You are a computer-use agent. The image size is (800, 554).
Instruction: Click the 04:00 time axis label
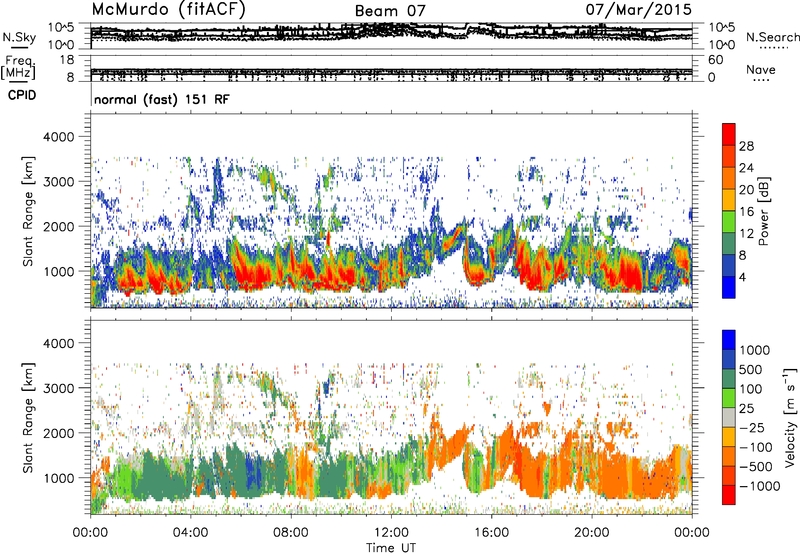tap(190, 533)
